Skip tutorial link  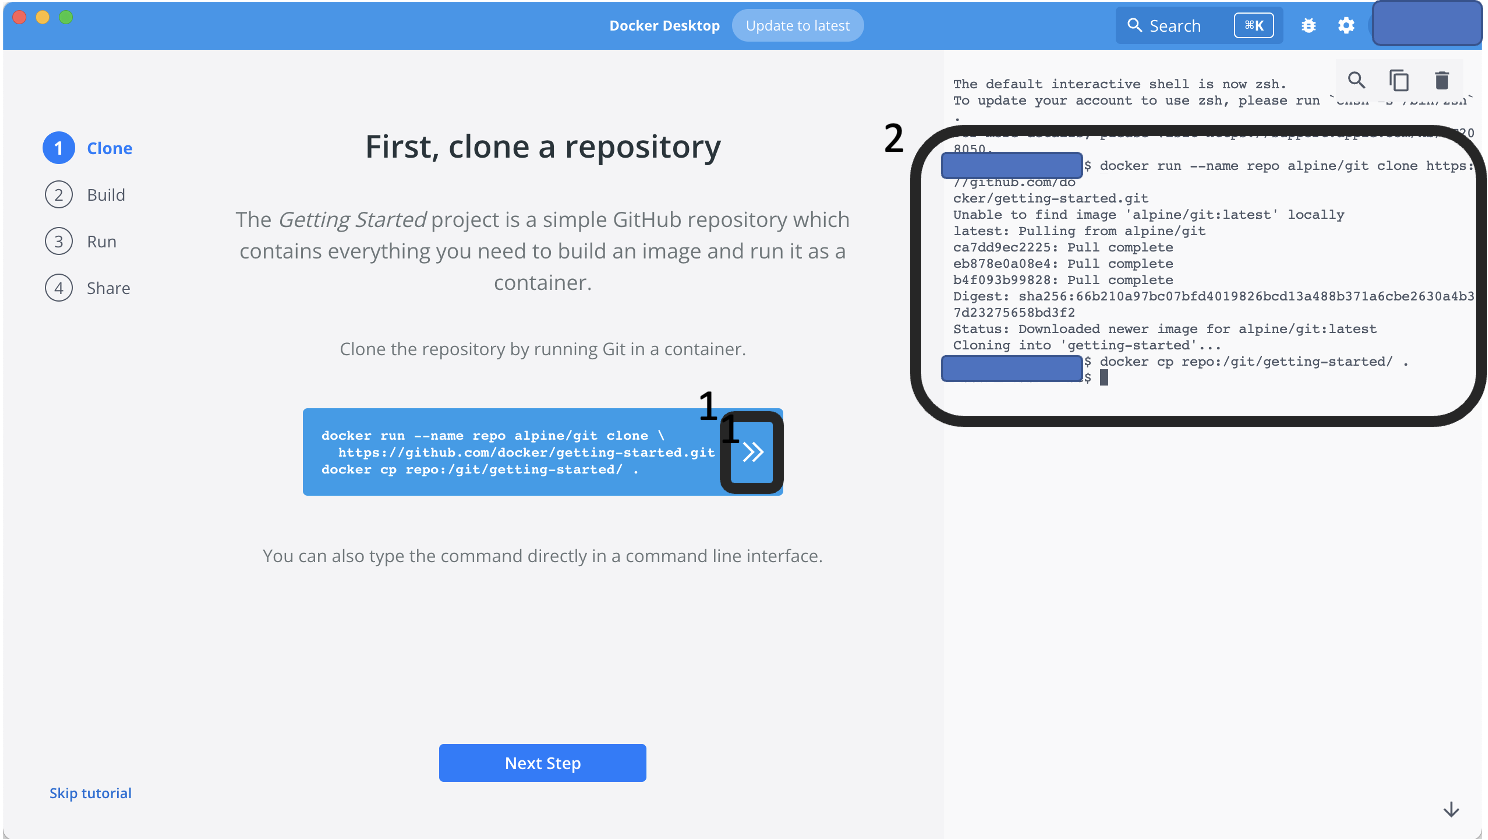tap(91, 793)
